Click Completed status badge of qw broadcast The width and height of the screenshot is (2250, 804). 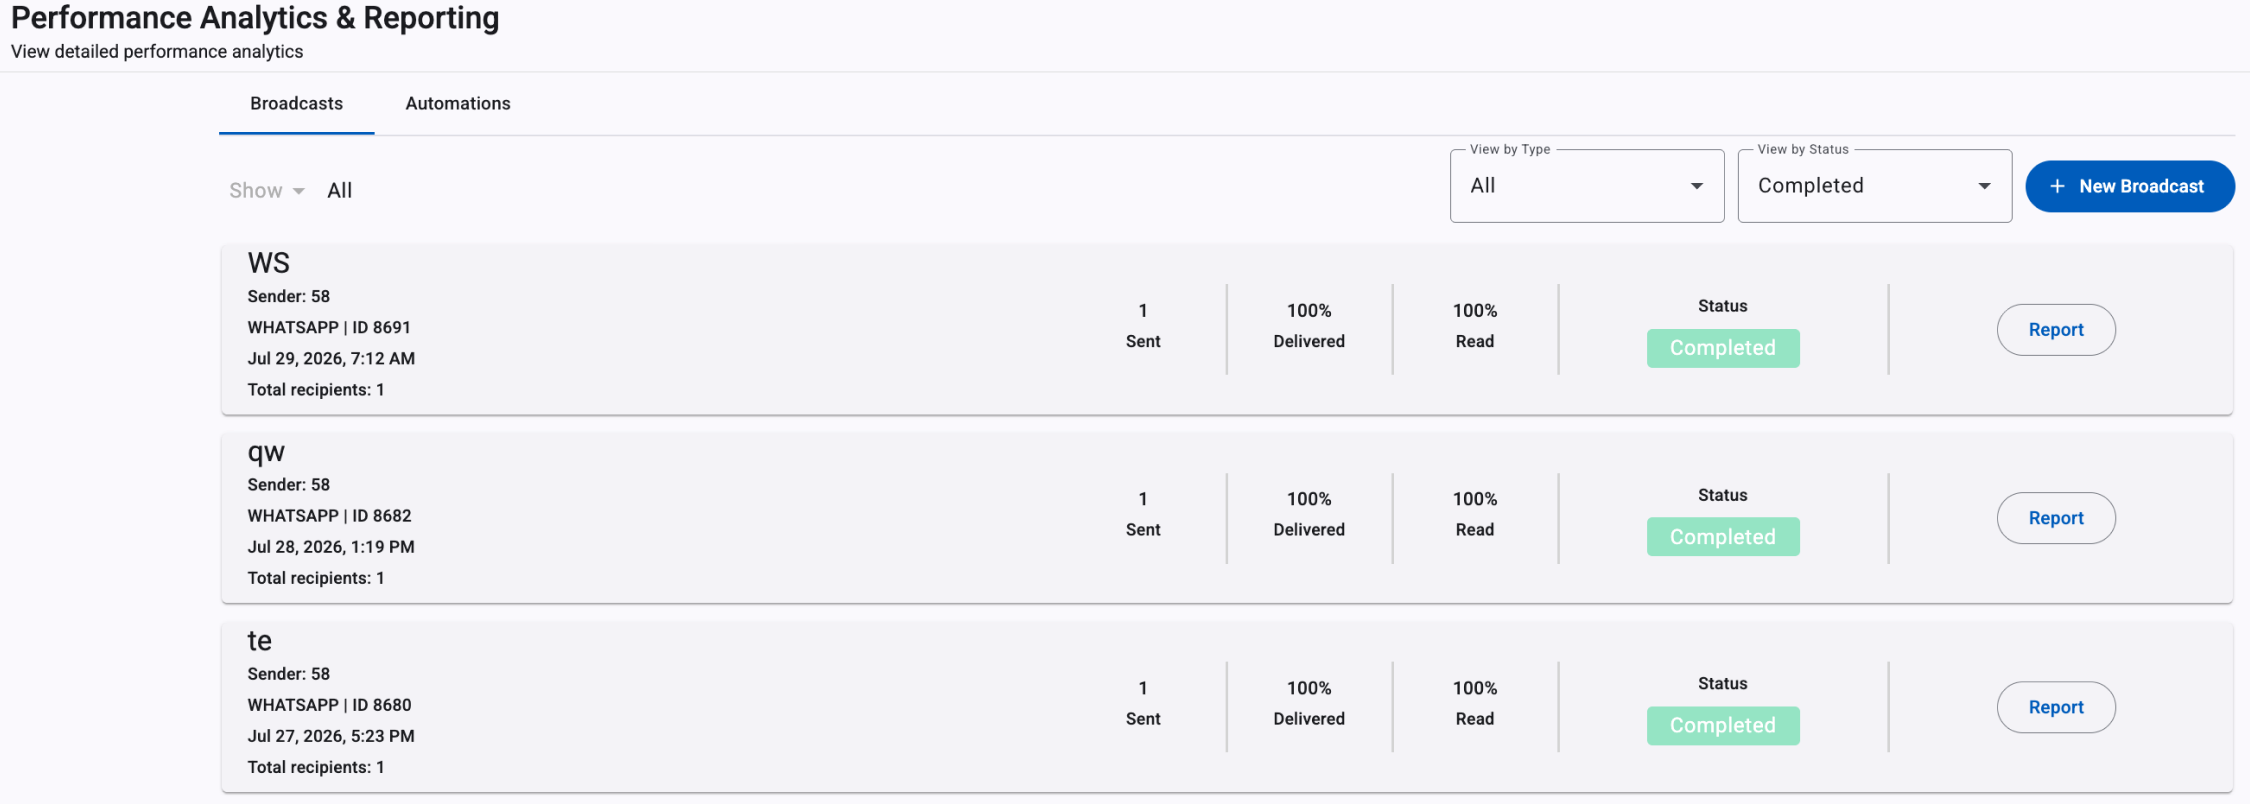click(1723, 537)
